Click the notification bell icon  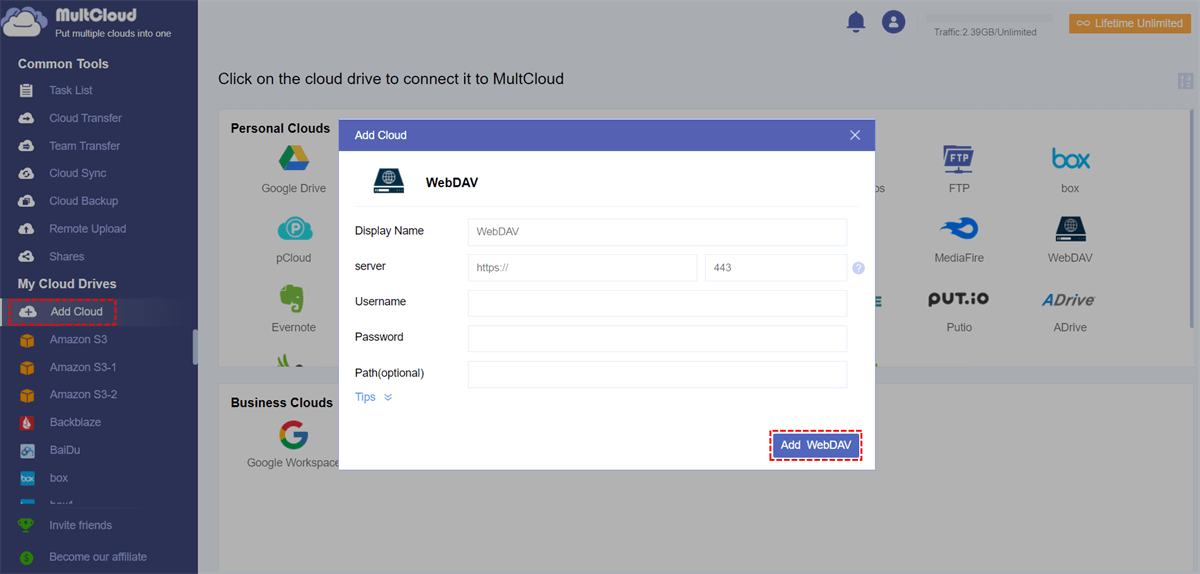pos(855,22)
